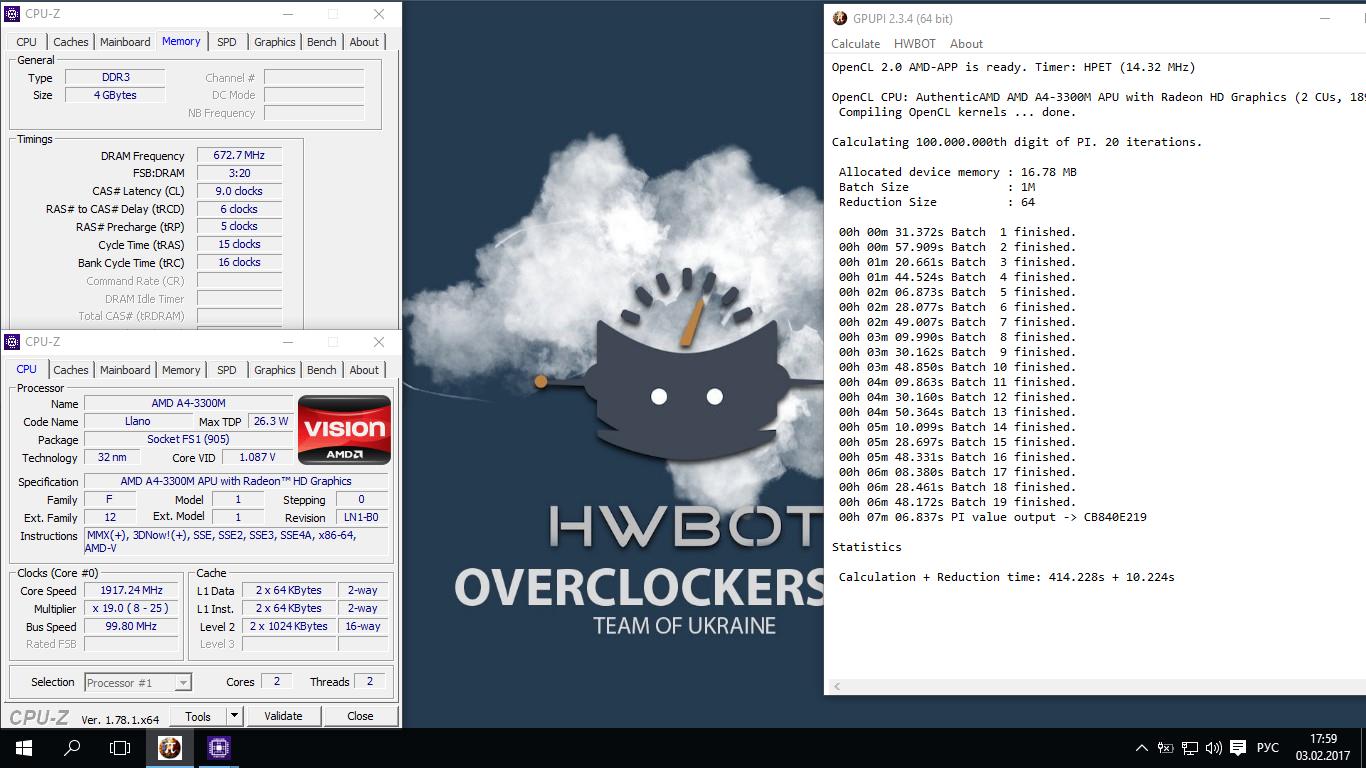The width and height of the screenshot is (1366, 768).
Task: Click the Max TDP value 26.3 W
Action: (x=270, y=421)
